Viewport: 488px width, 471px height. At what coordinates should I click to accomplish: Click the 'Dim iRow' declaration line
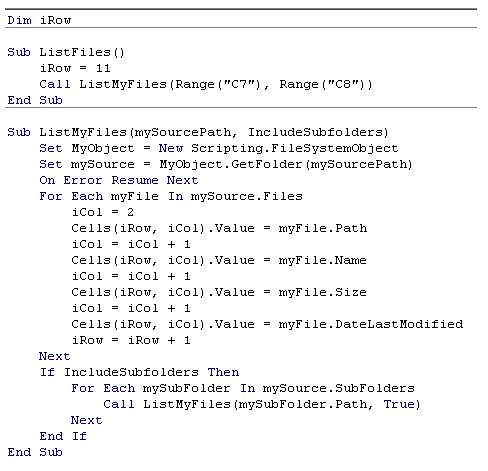[x=39, y=20]
